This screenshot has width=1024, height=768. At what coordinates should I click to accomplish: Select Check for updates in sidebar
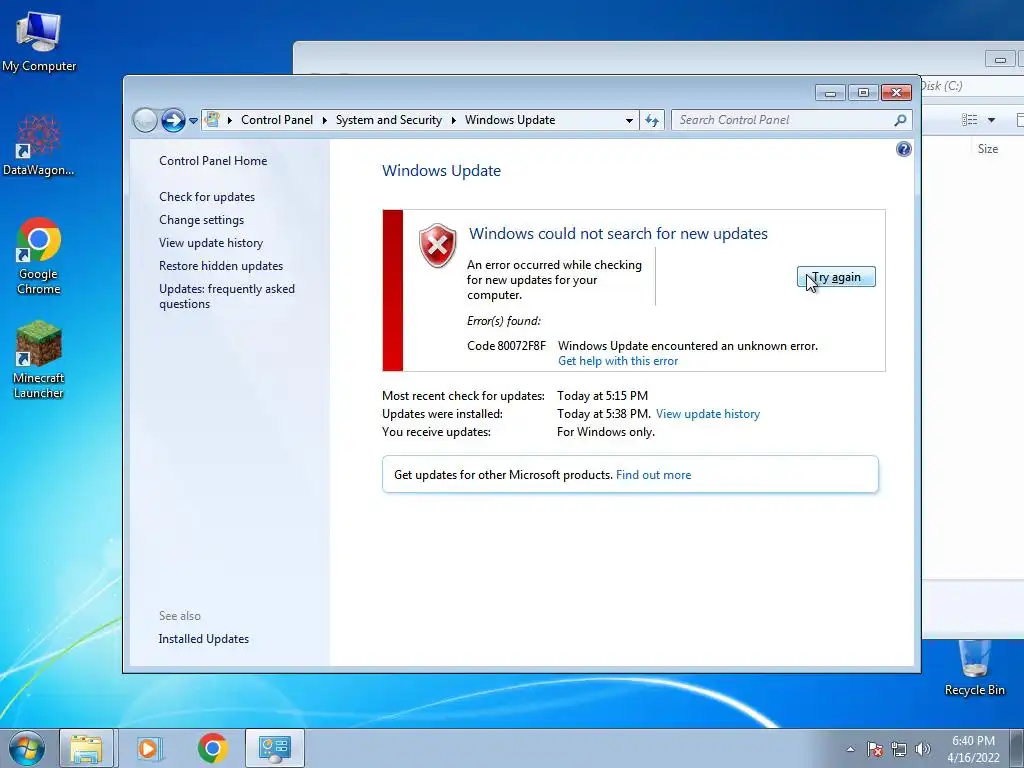pos(207,197)
